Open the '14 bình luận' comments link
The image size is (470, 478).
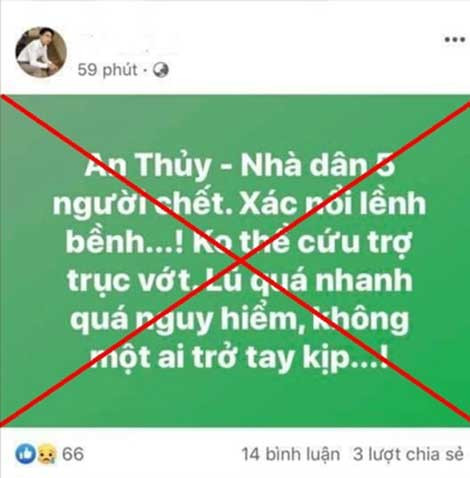[291, 454]
